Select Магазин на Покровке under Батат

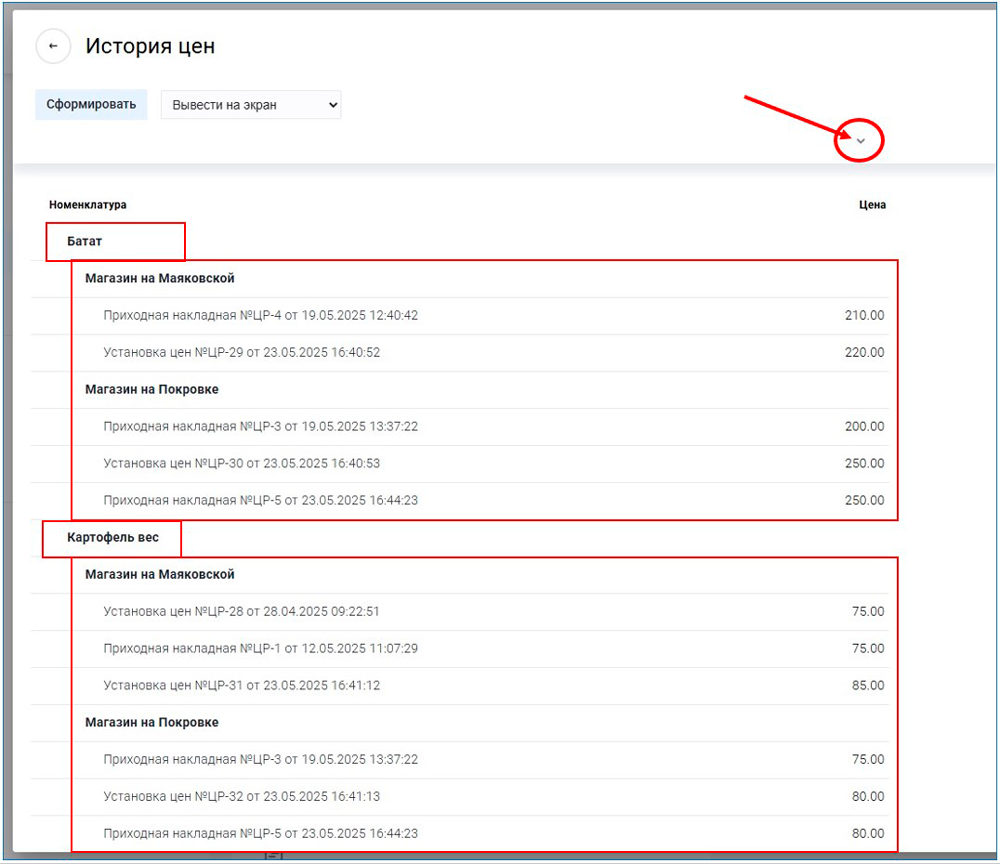click(151, 390)
